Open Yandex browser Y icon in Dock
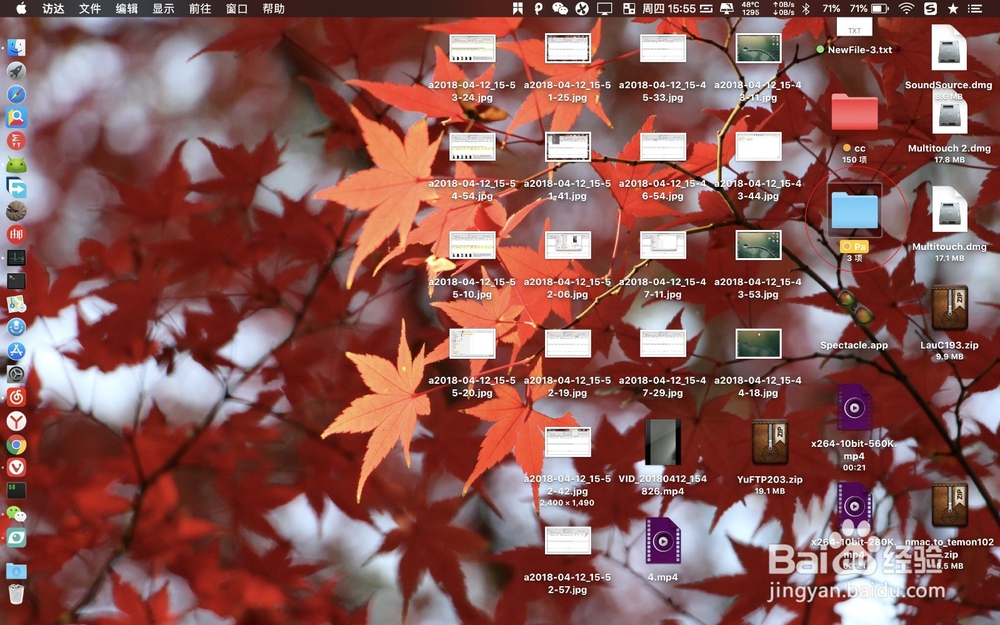The width and height of the screenshot is (1000, 625). click(x=17, y=421)
